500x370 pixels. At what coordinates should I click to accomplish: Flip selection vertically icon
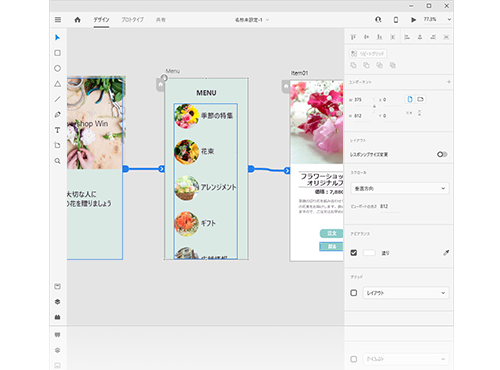tap(419, 113)
